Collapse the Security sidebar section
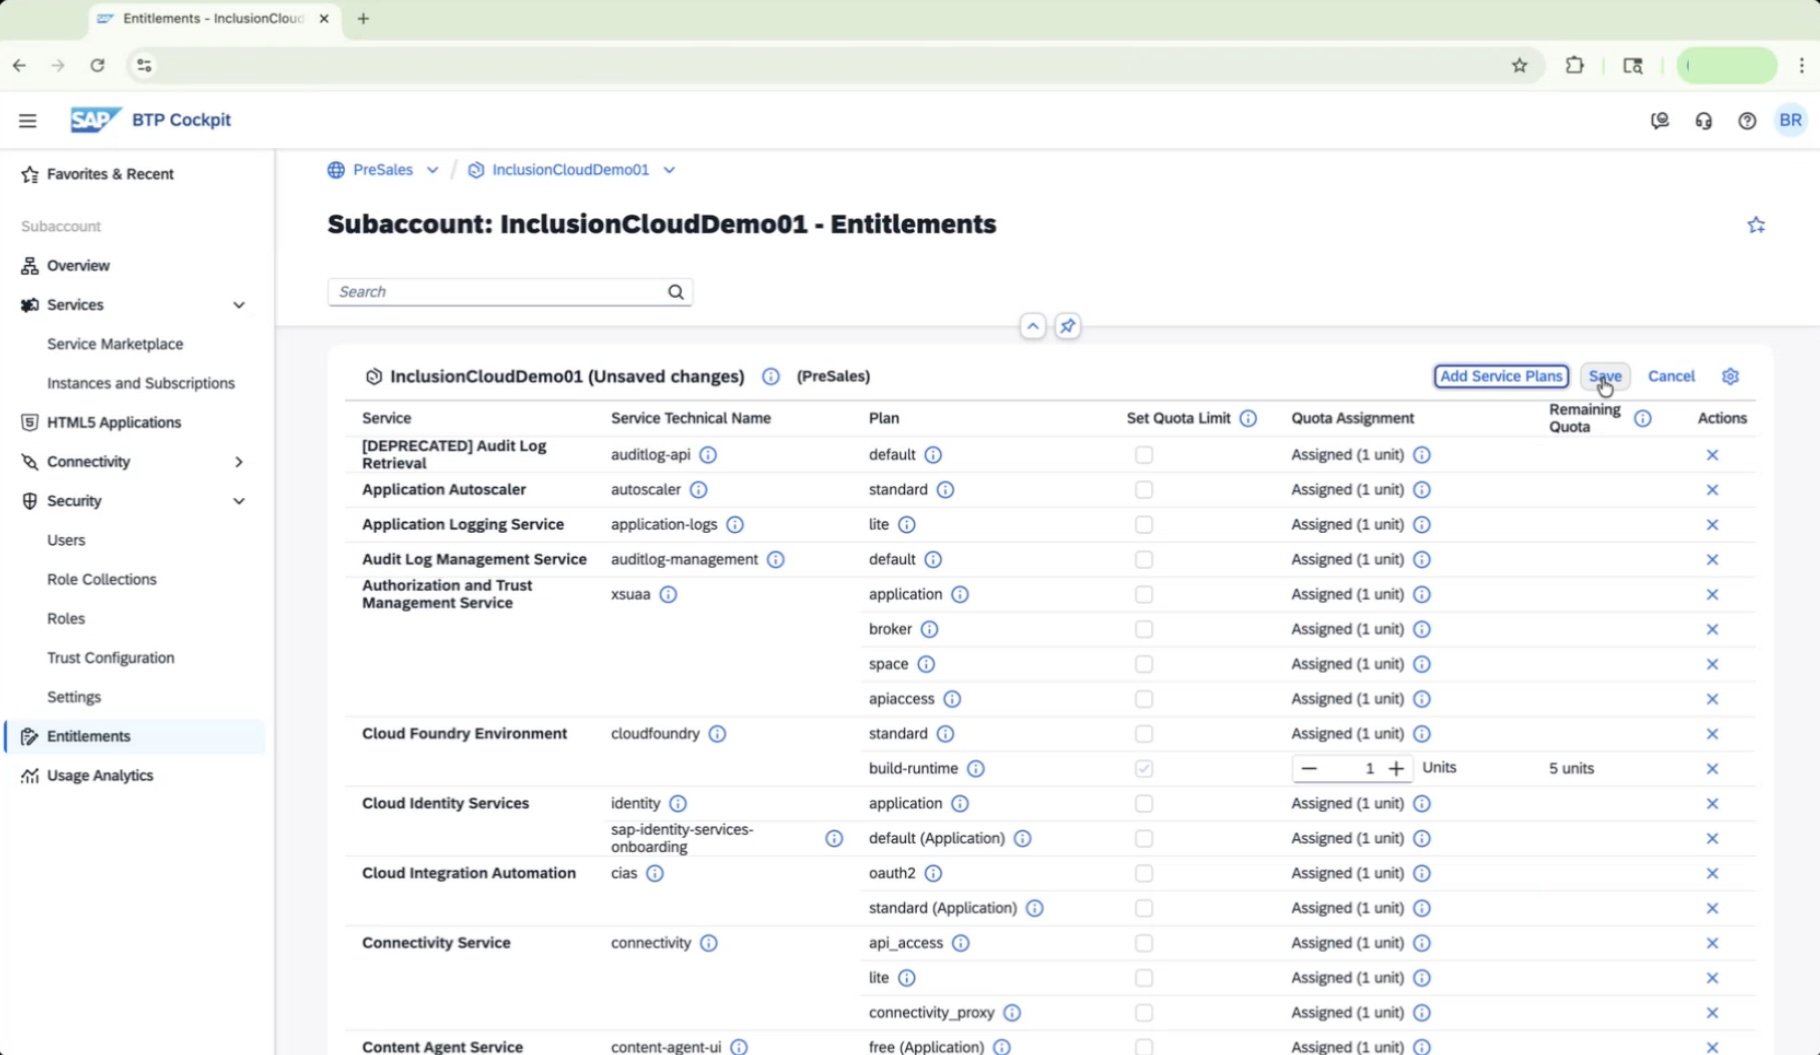 click(239, 501)
